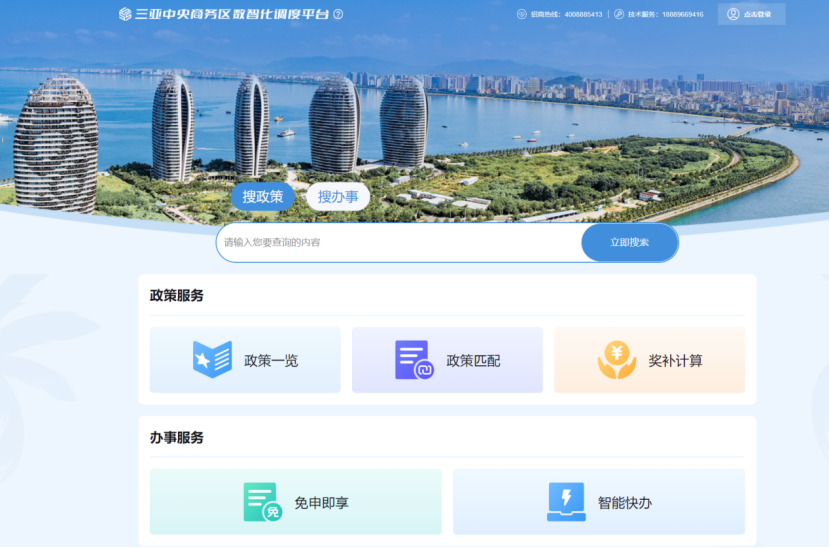Click the 奖补计算 yuan coin icon
Viewport: 829px width, 548px height.
coord(616,360)
